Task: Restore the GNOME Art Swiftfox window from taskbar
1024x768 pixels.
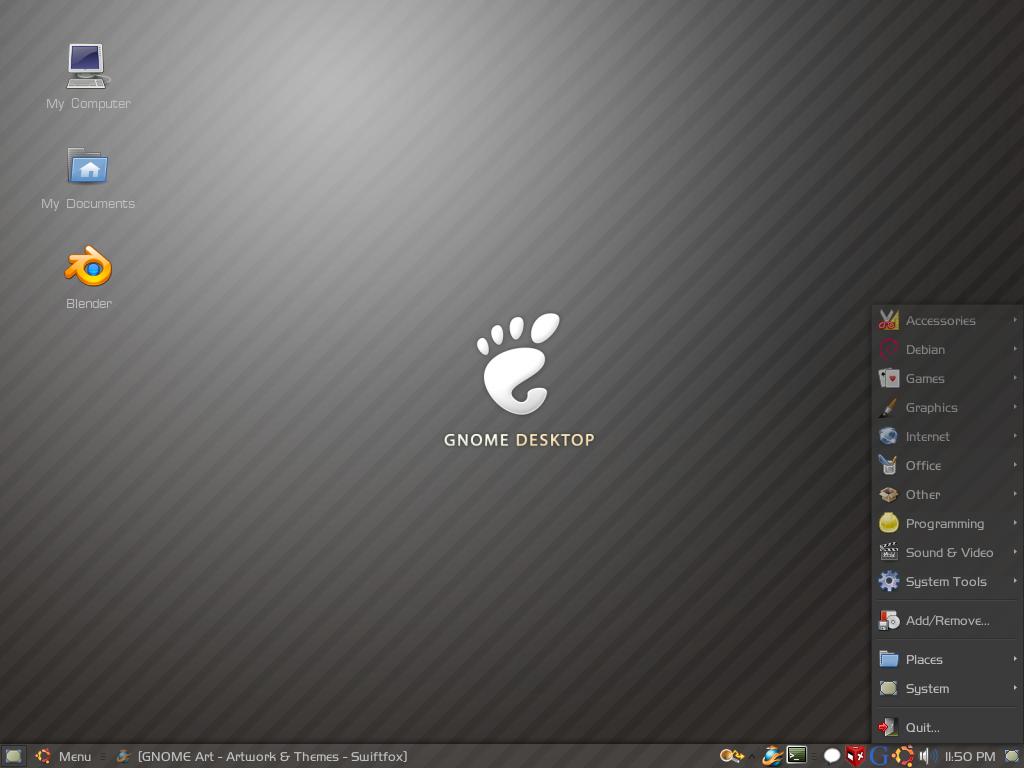Action: [x=261, y=756]
